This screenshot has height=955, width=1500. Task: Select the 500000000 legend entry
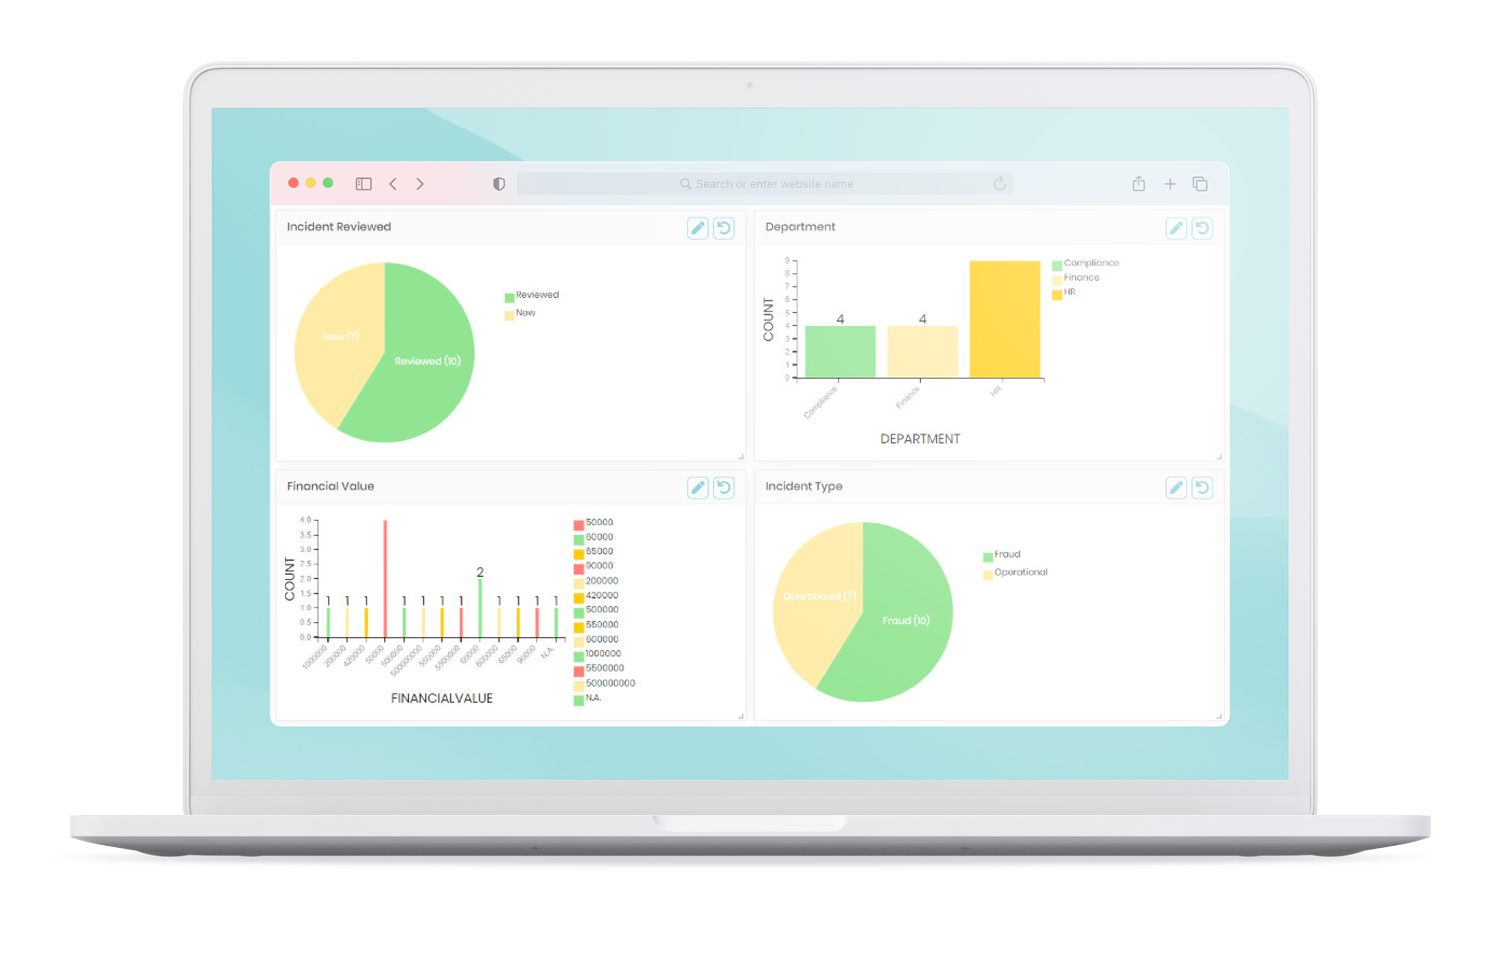point(604,683)
